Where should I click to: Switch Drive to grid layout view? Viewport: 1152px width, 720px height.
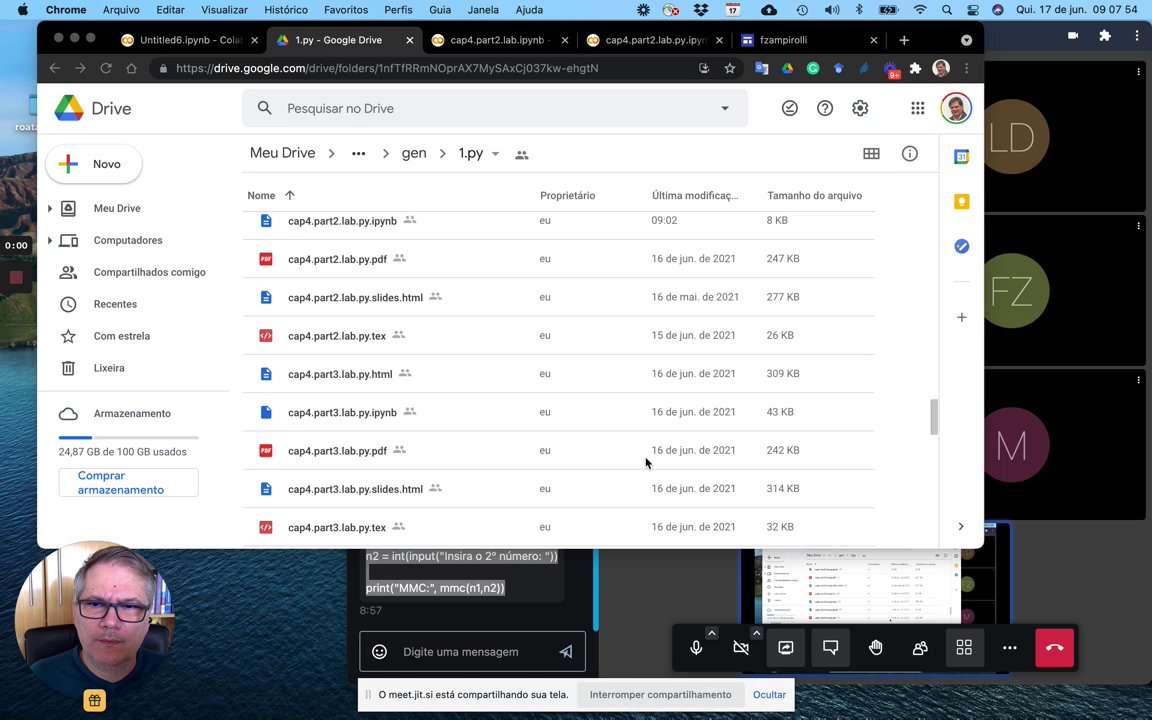pos(871,154)
